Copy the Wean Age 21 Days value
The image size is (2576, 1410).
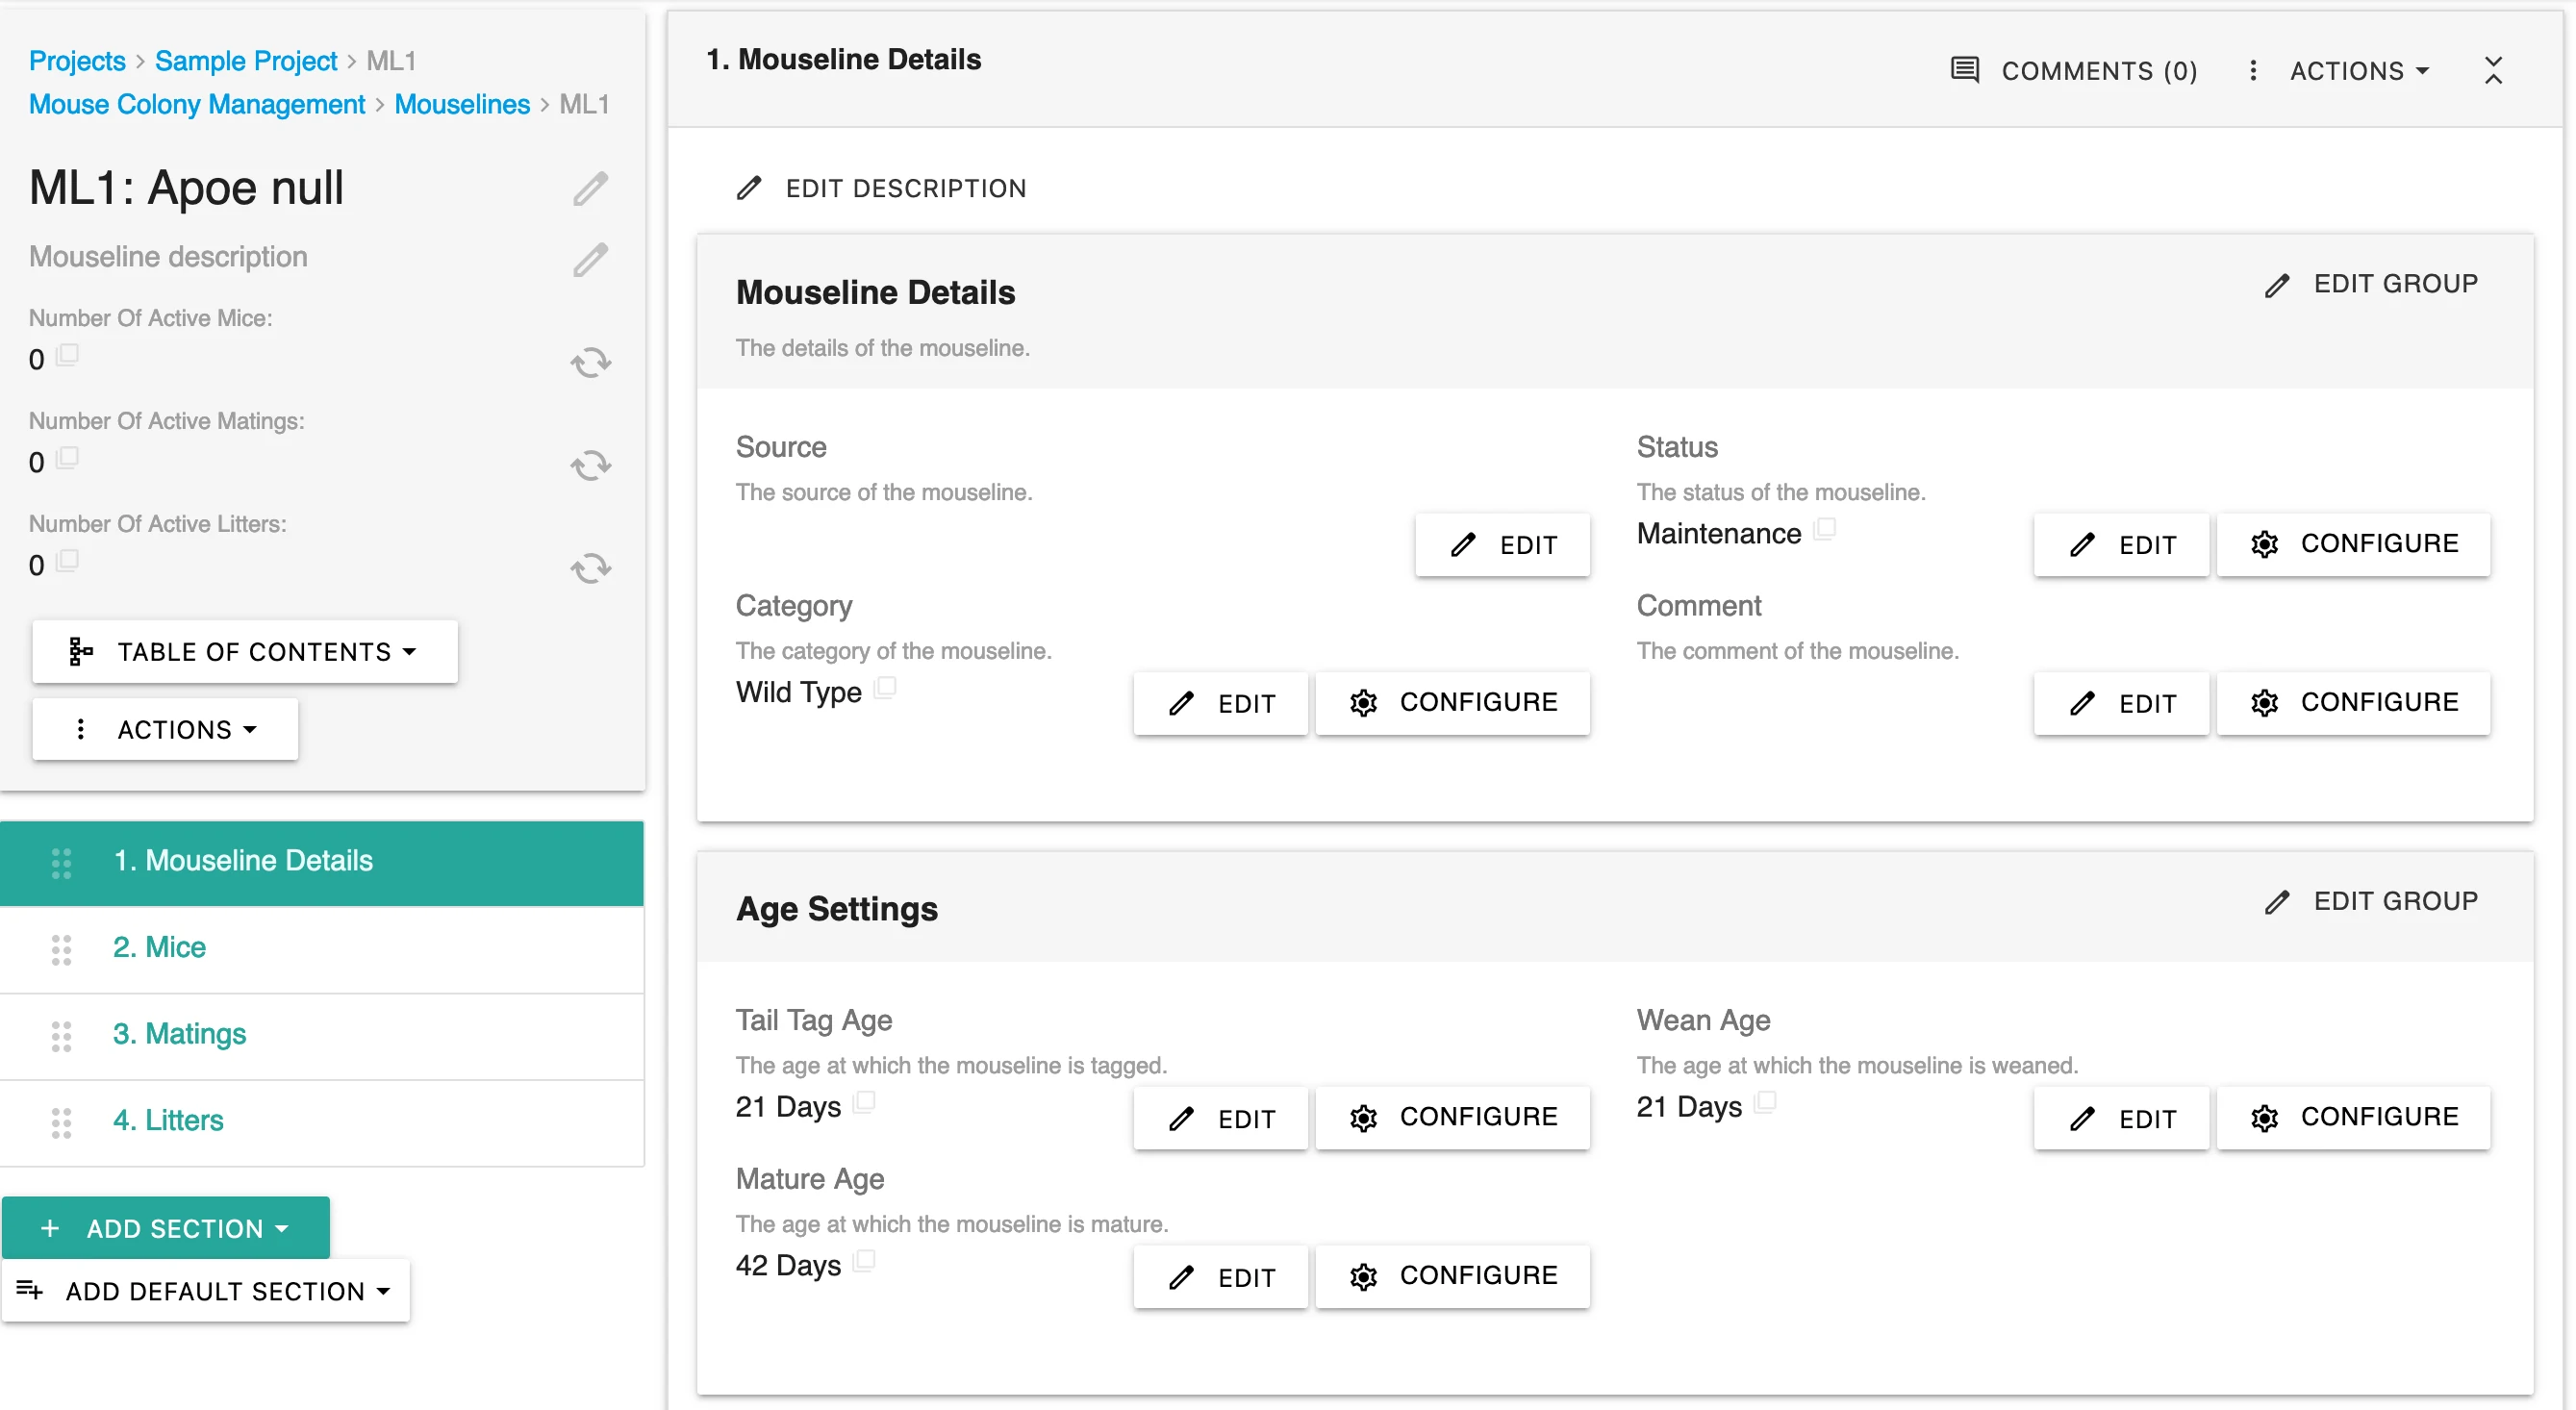click(1765, 1101)
